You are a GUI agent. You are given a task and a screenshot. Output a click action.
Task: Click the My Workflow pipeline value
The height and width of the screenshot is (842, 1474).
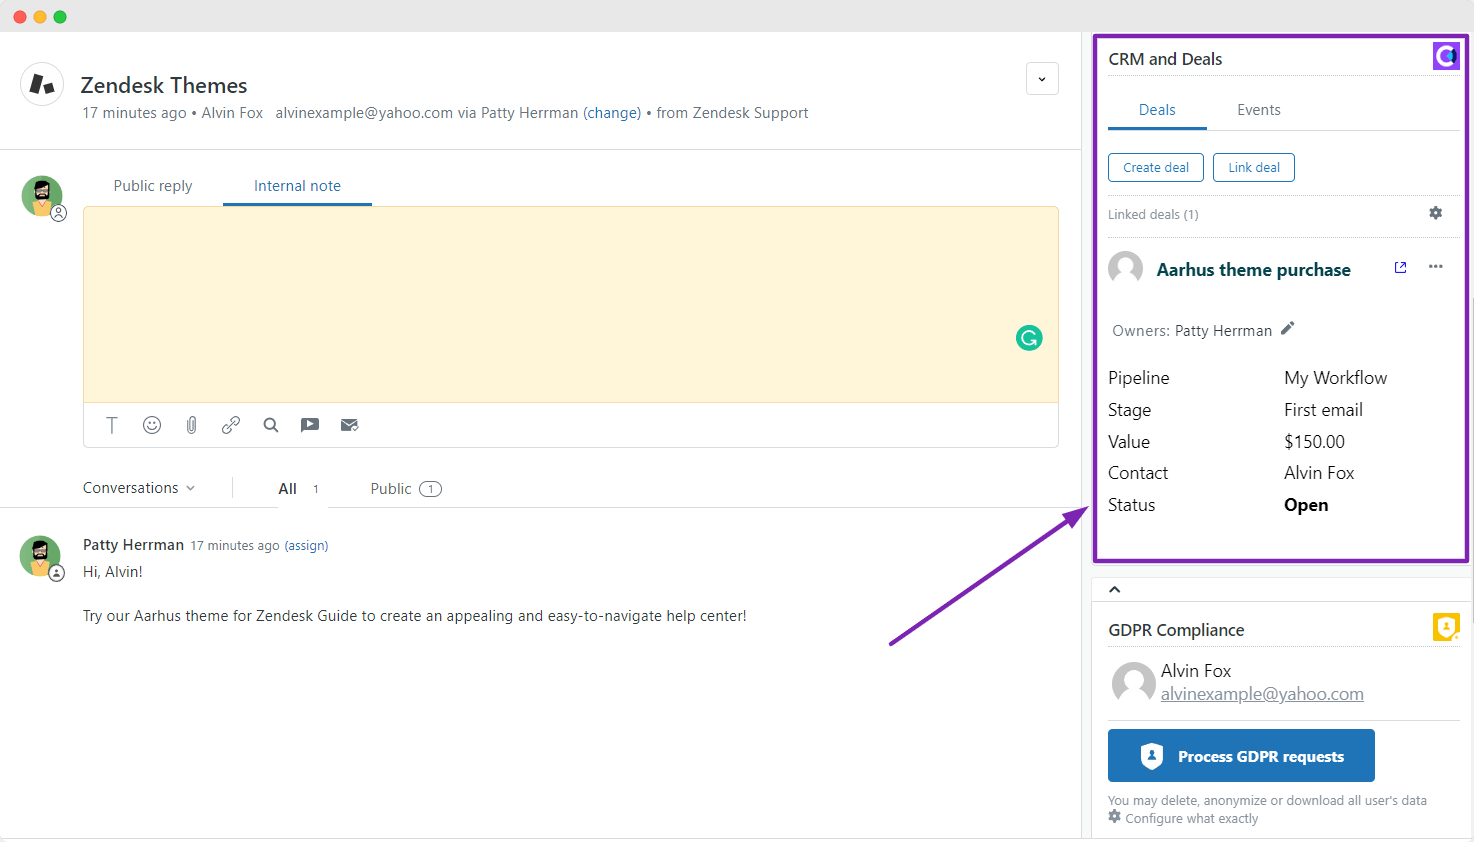pos(1335,378)
